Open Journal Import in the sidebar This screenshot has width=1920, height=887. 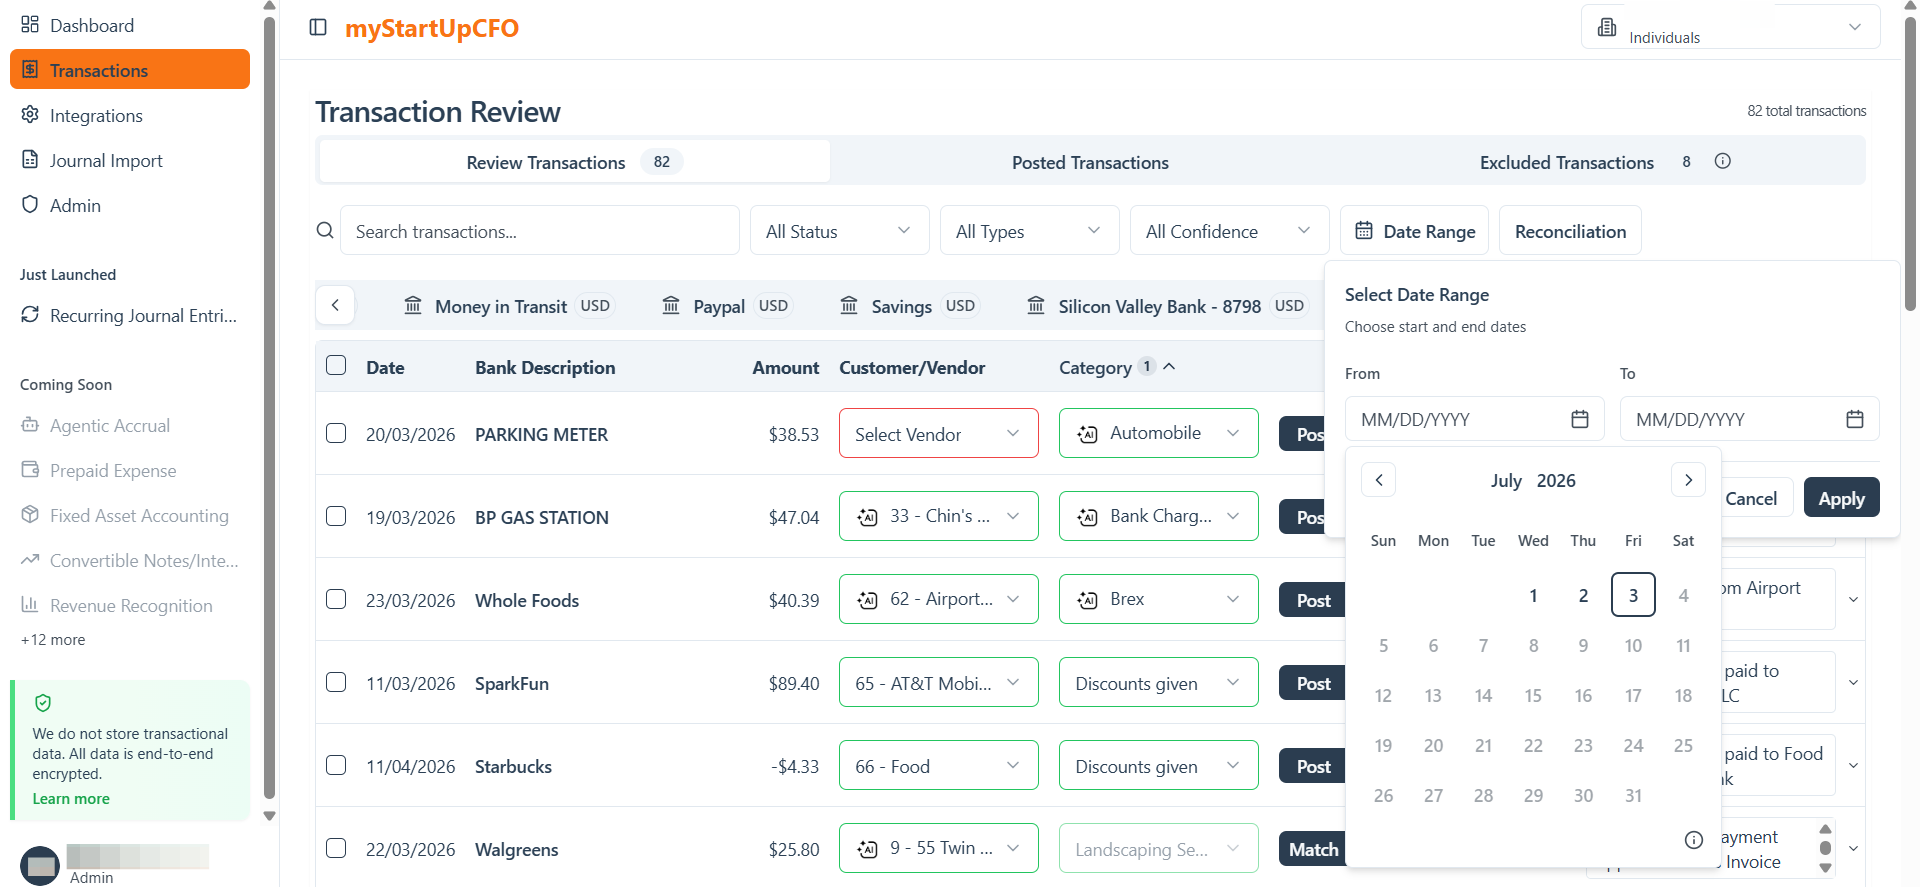[130, 160]
